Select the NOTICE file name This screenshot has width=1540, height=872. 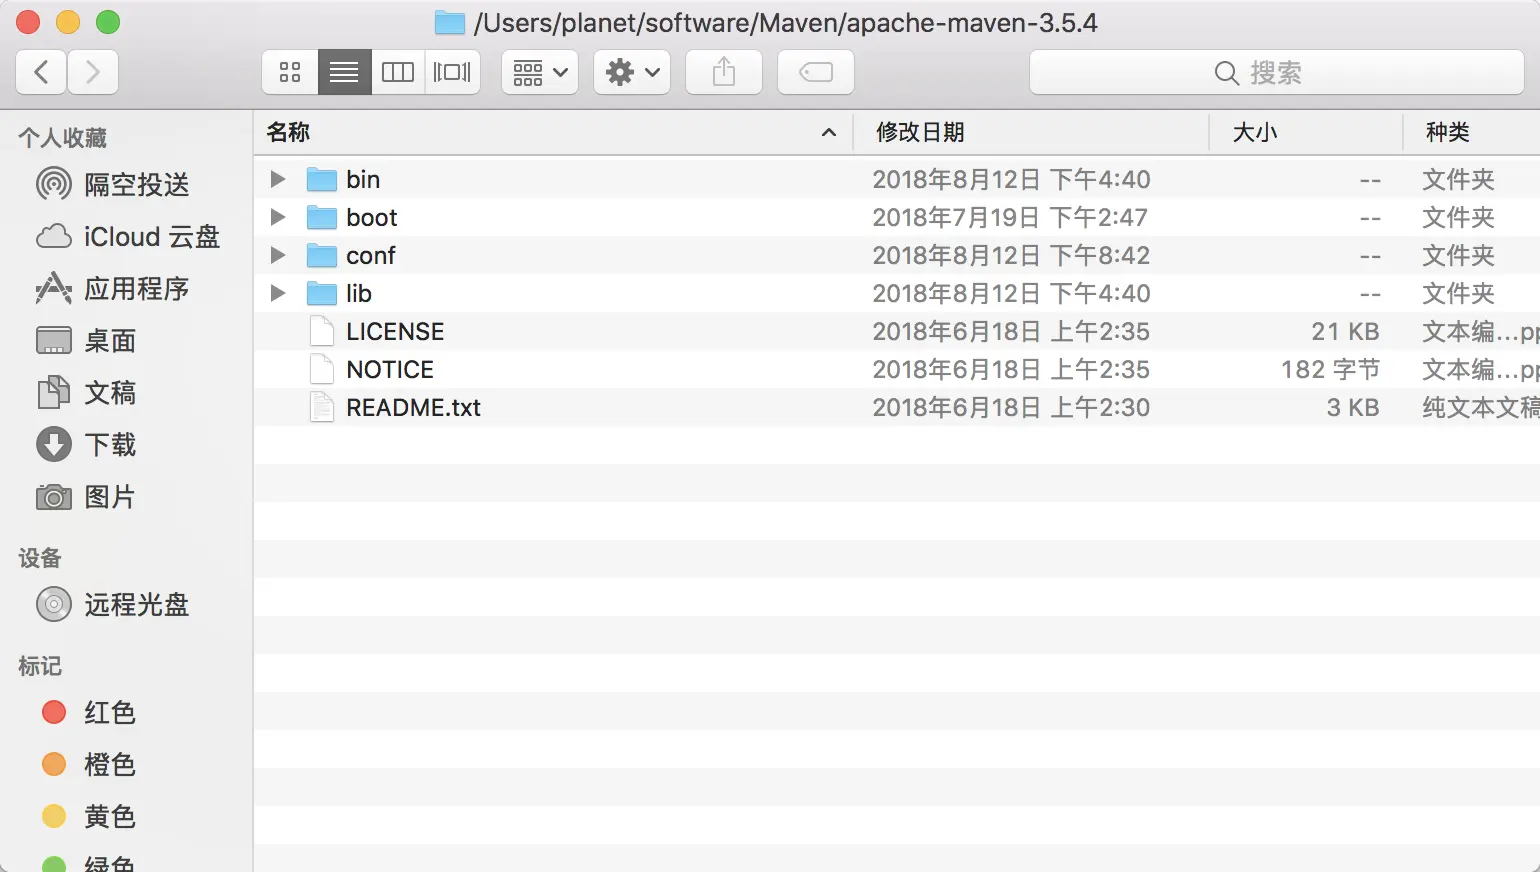pos(390,369)
